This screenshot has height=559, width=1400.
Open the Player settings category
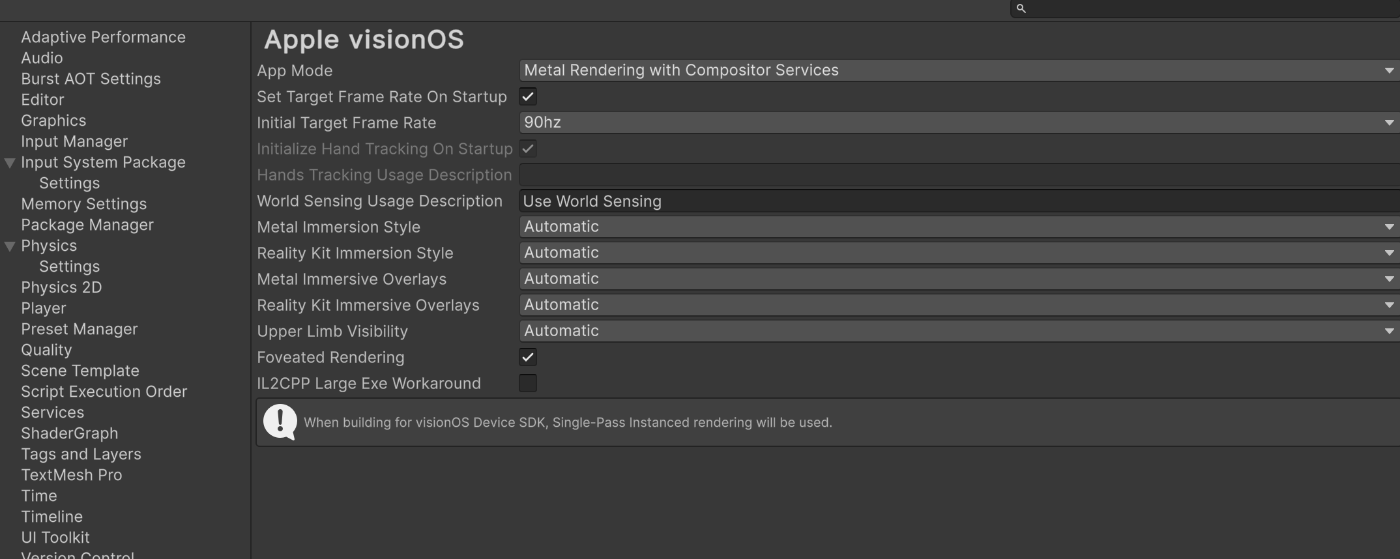point(43,309)
